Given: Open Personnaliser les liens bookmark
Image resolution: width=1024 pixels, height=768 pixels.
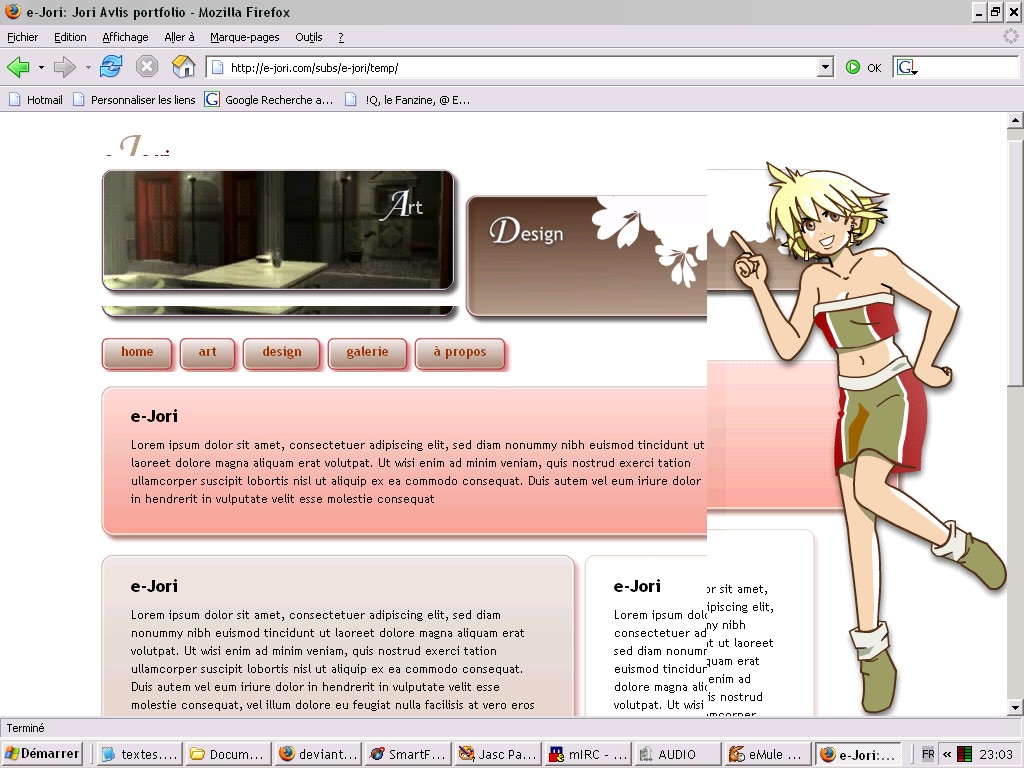Looking at the screenshot, I should tap(135, 100).
